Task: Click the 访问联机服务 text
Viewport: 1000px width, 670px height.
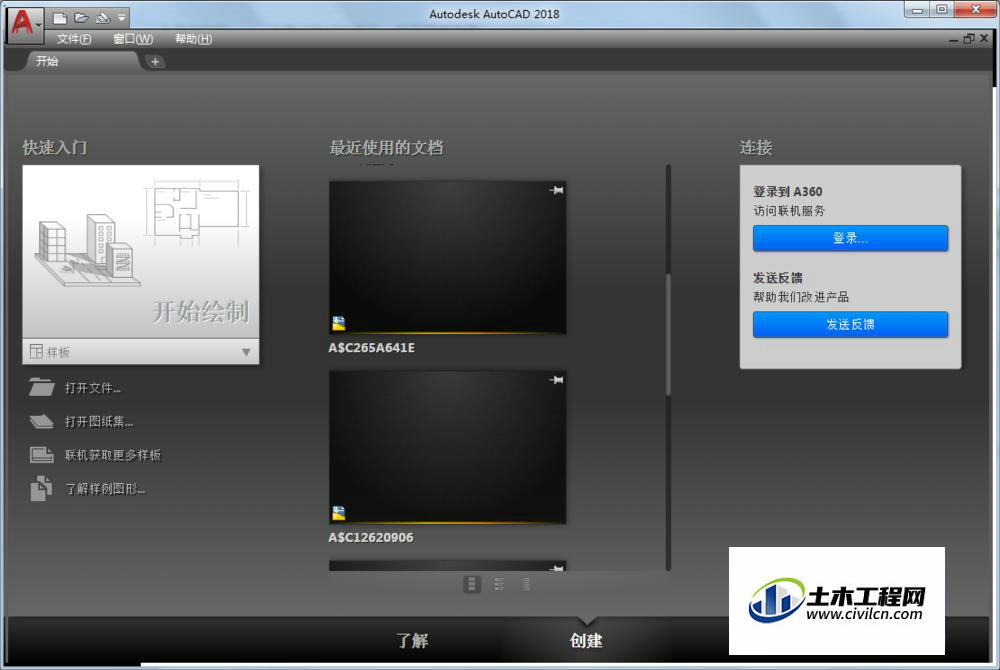Action: tap(789, 210)
